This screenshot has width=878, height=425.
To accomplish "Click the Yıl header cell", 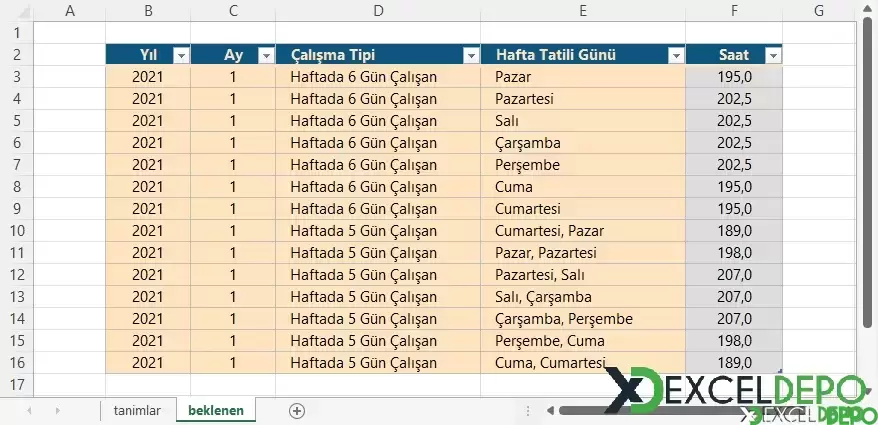I will (148, 55).
